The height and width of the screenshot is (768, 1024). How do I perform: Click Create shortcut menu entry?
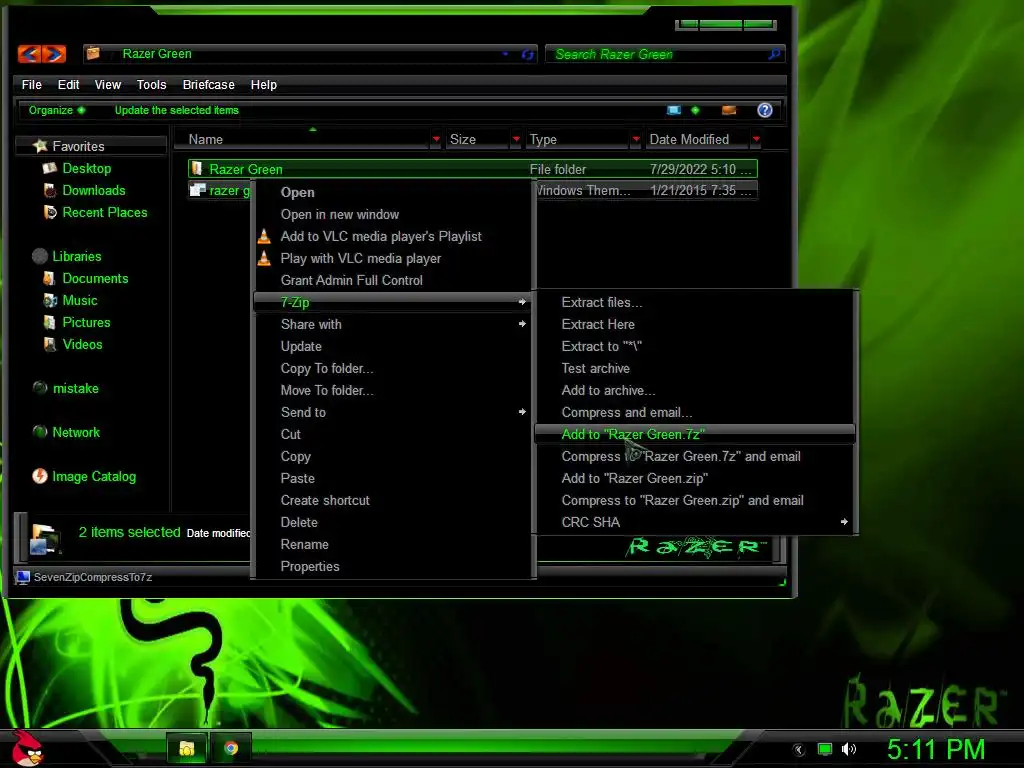click(392, 500)
